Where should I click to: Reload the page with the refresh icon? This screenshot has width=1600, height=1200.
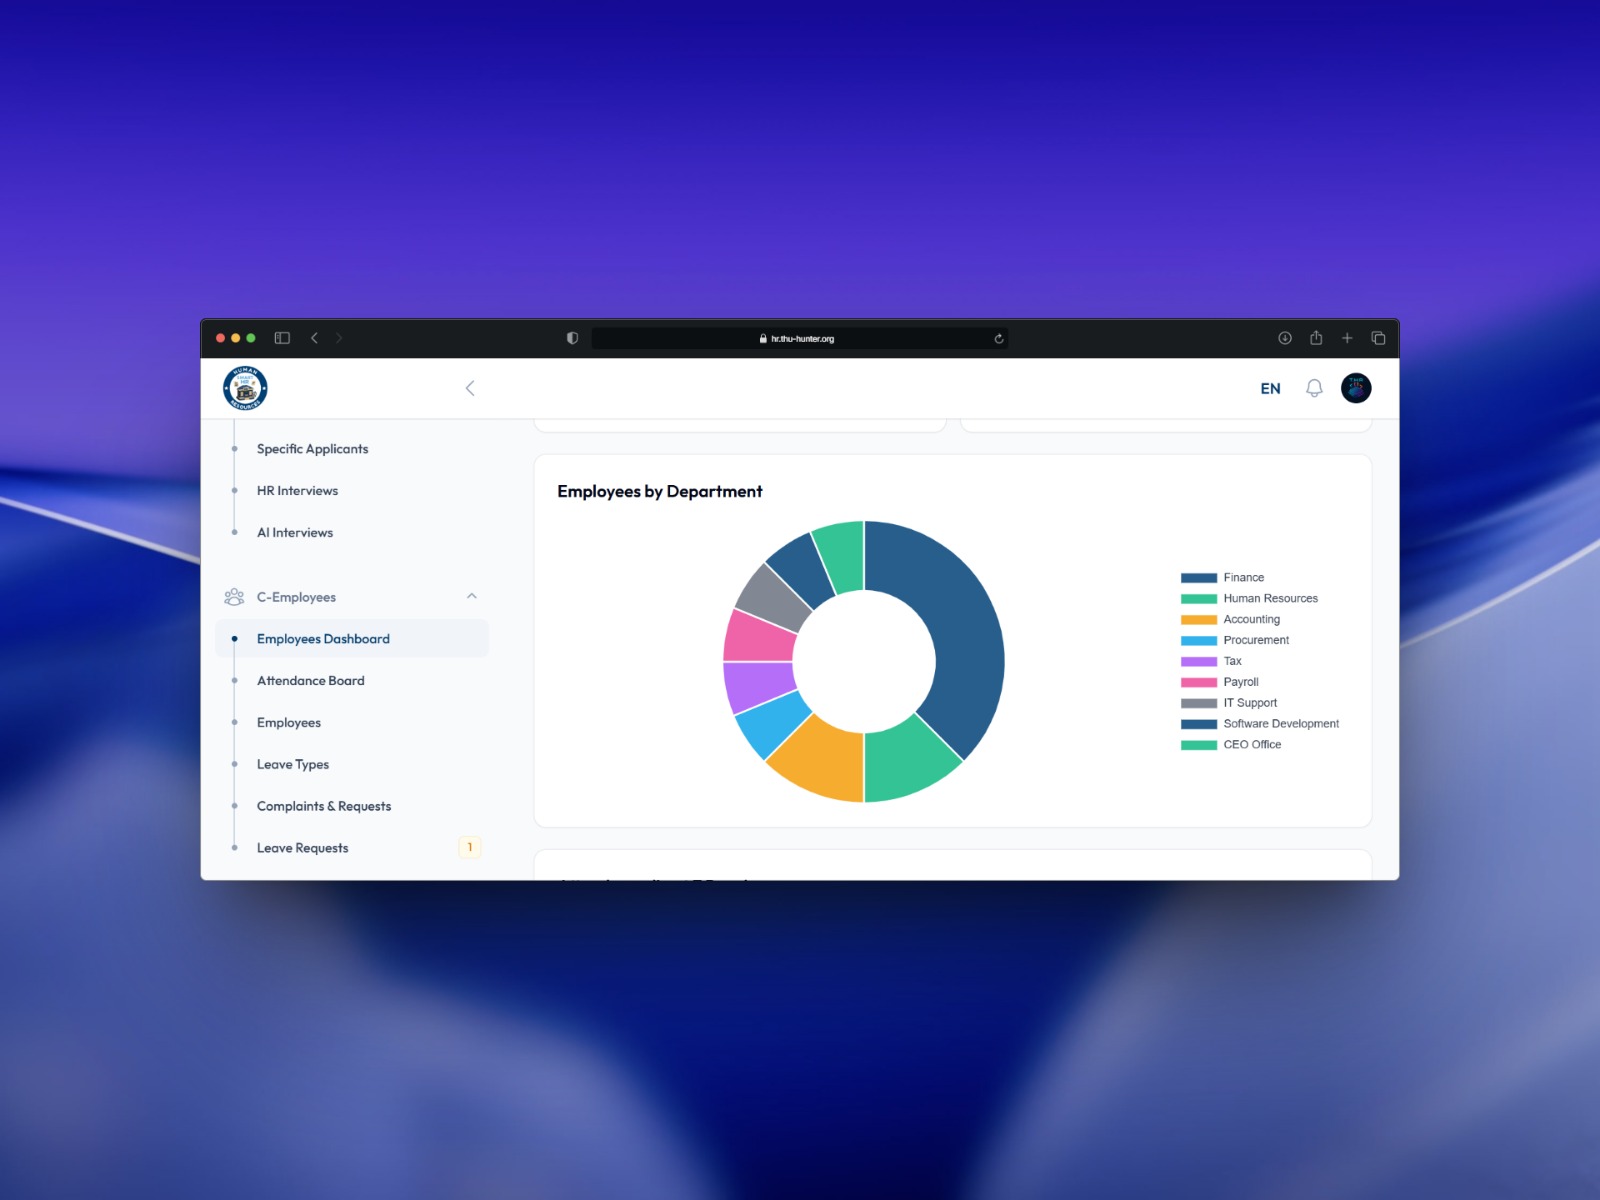pyautogui.click(x=998, y=339)
